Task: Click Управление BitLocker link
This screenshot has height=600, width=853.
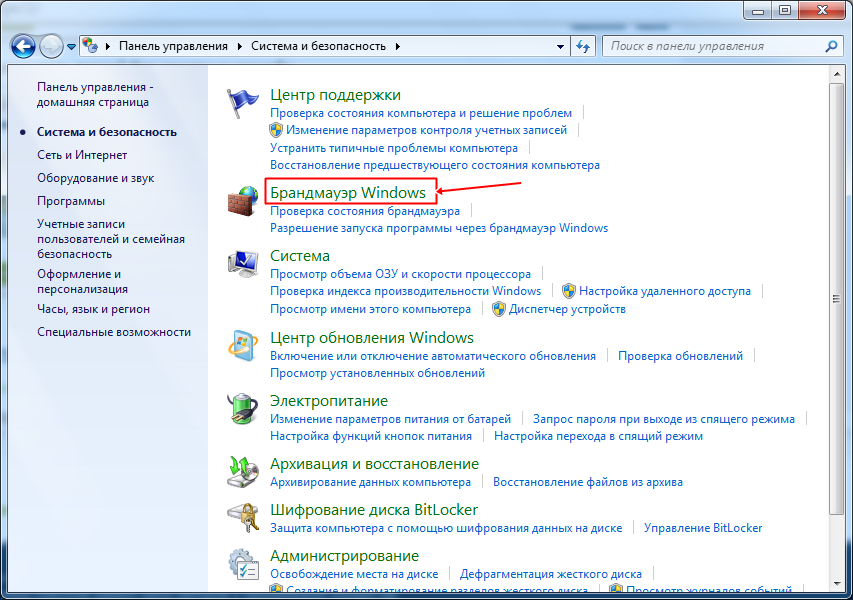Action: [x=703, y=528]
